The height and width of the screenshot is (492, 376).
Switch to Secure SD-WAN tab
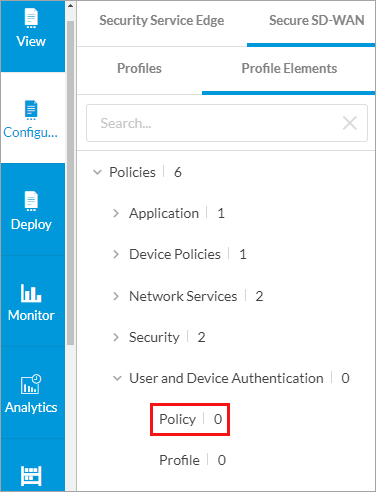[x=317, y=20]
